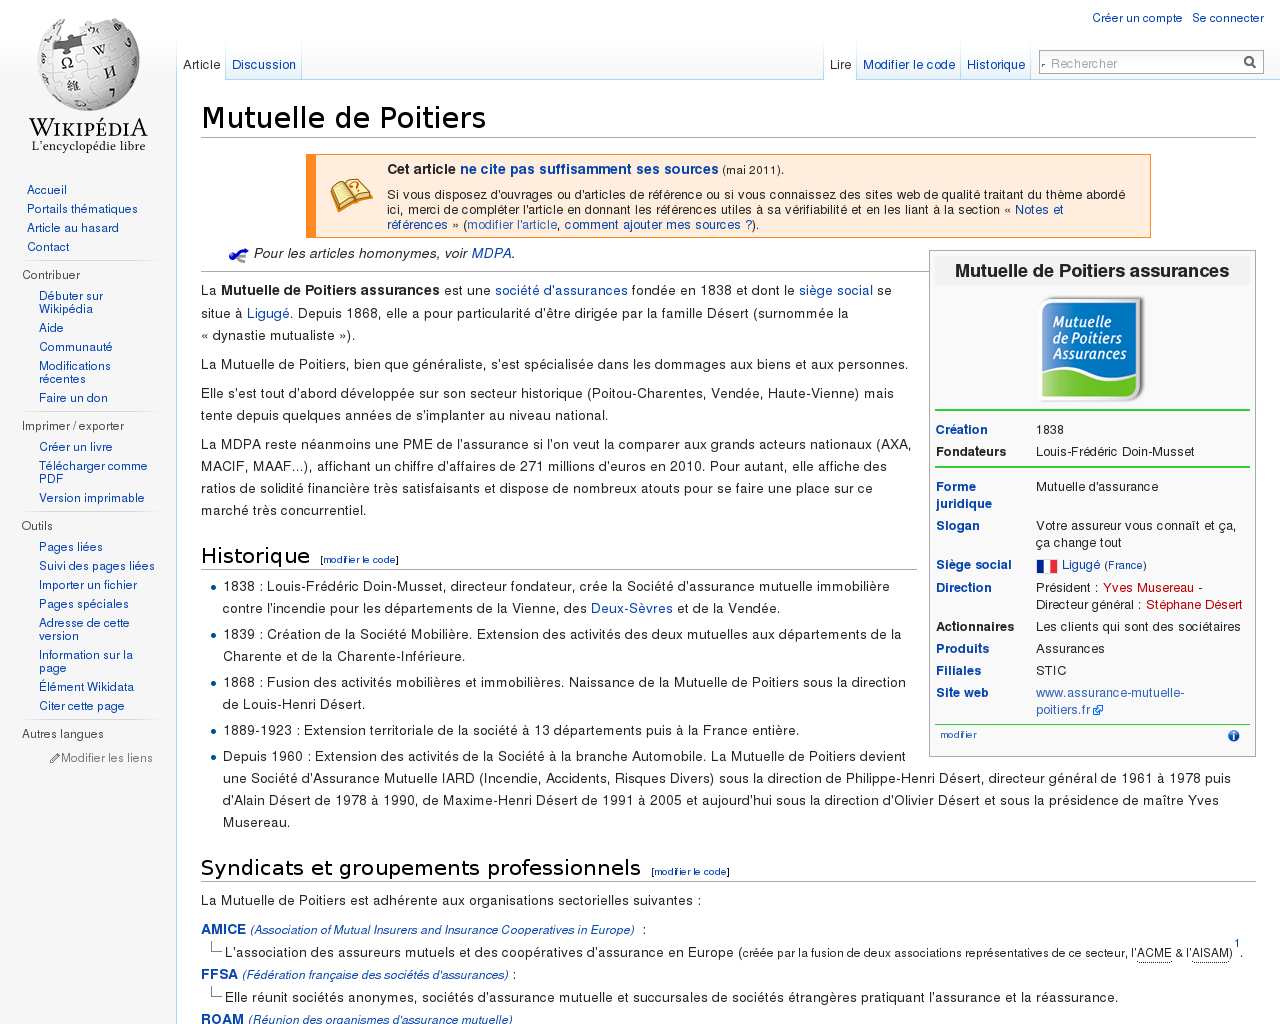Select the Article tab
This screenshot has width=1280, height=1024.
point(201,65)
